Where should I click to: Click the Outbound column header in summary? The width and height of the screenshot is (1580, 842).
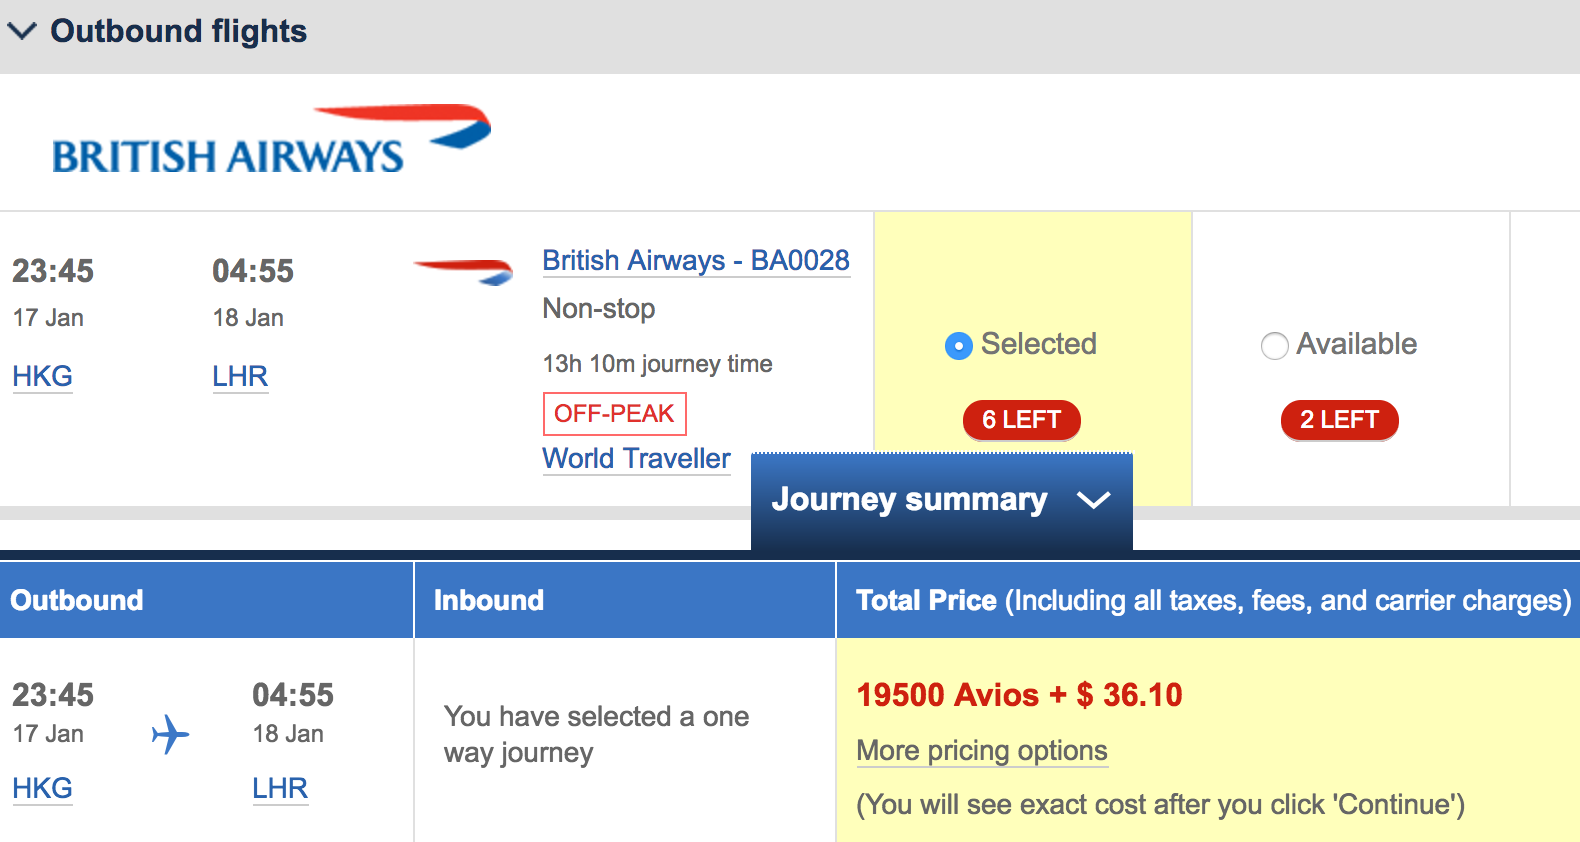tap(77, 600)
